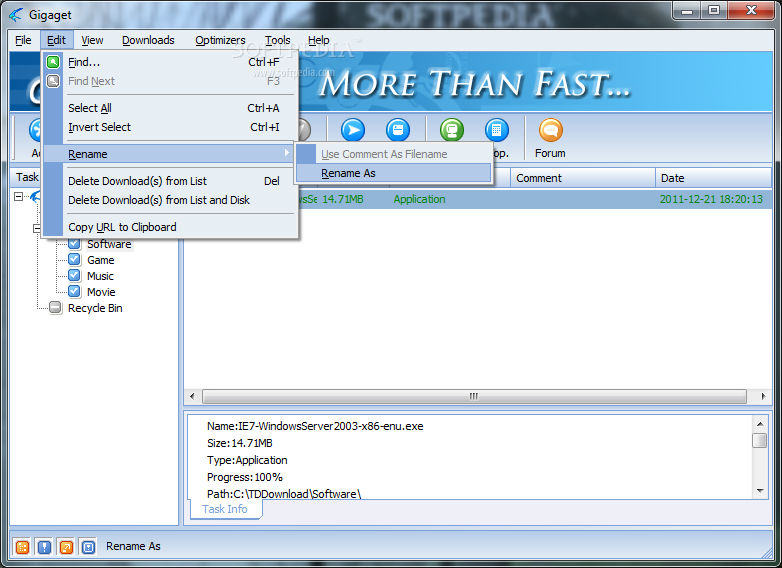Click the Rename submenu arrow
Image resolution: width=782 pixels, height=568 pixels.
(287, 153)
